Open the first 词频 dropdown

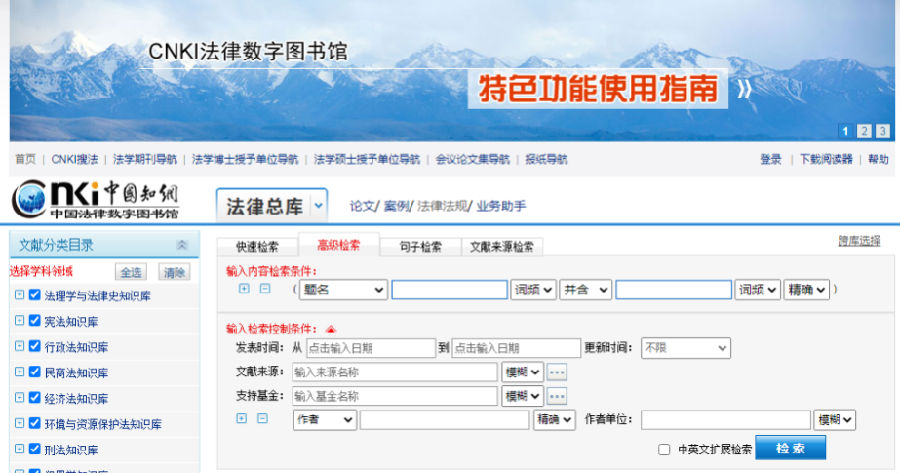point(533,290)
